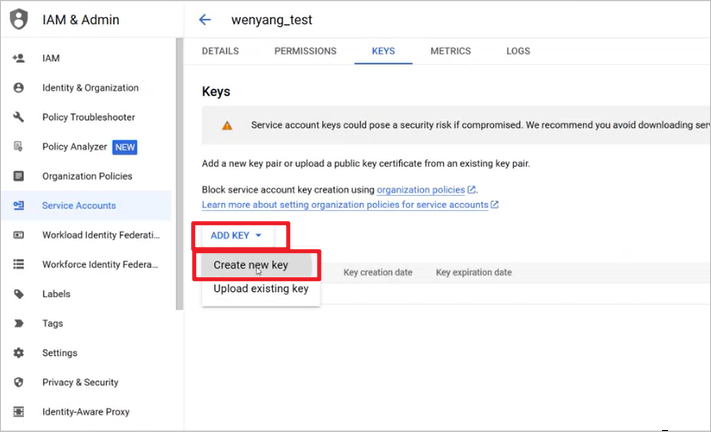The height and width of the screenshot is (432, 711).
Task: Open Labels in sidebar
Action: pyautogui.click(x=56, y=294)
